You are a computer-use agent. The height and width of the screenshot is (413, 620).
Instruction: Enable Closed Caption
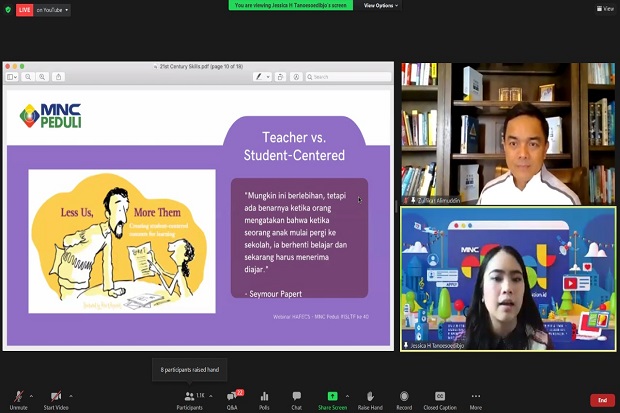pyautogui.click(x=440, y=400)
